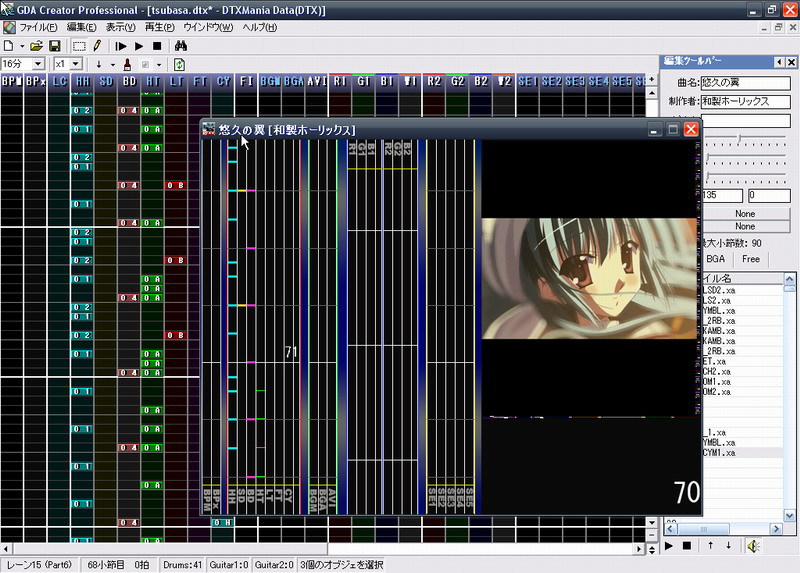Screen dimensions: 800x573
Task: Select the ET.xa file row
Action: coord(742,361)
